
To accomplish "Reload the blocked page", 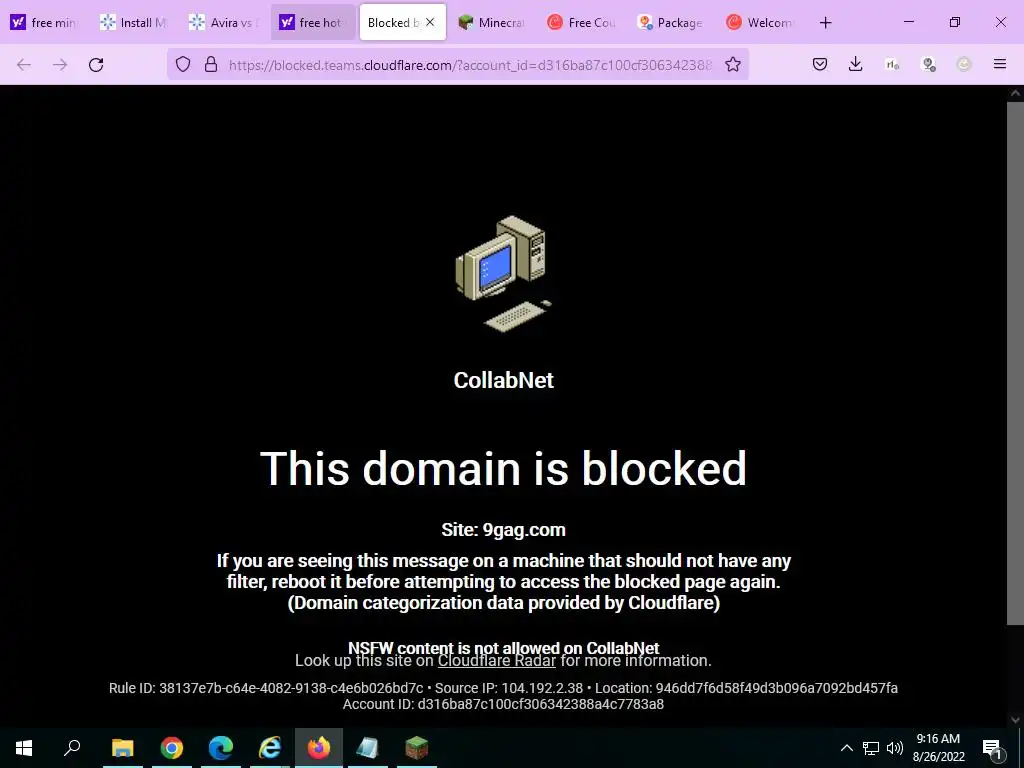I will [x=96, y=64].
